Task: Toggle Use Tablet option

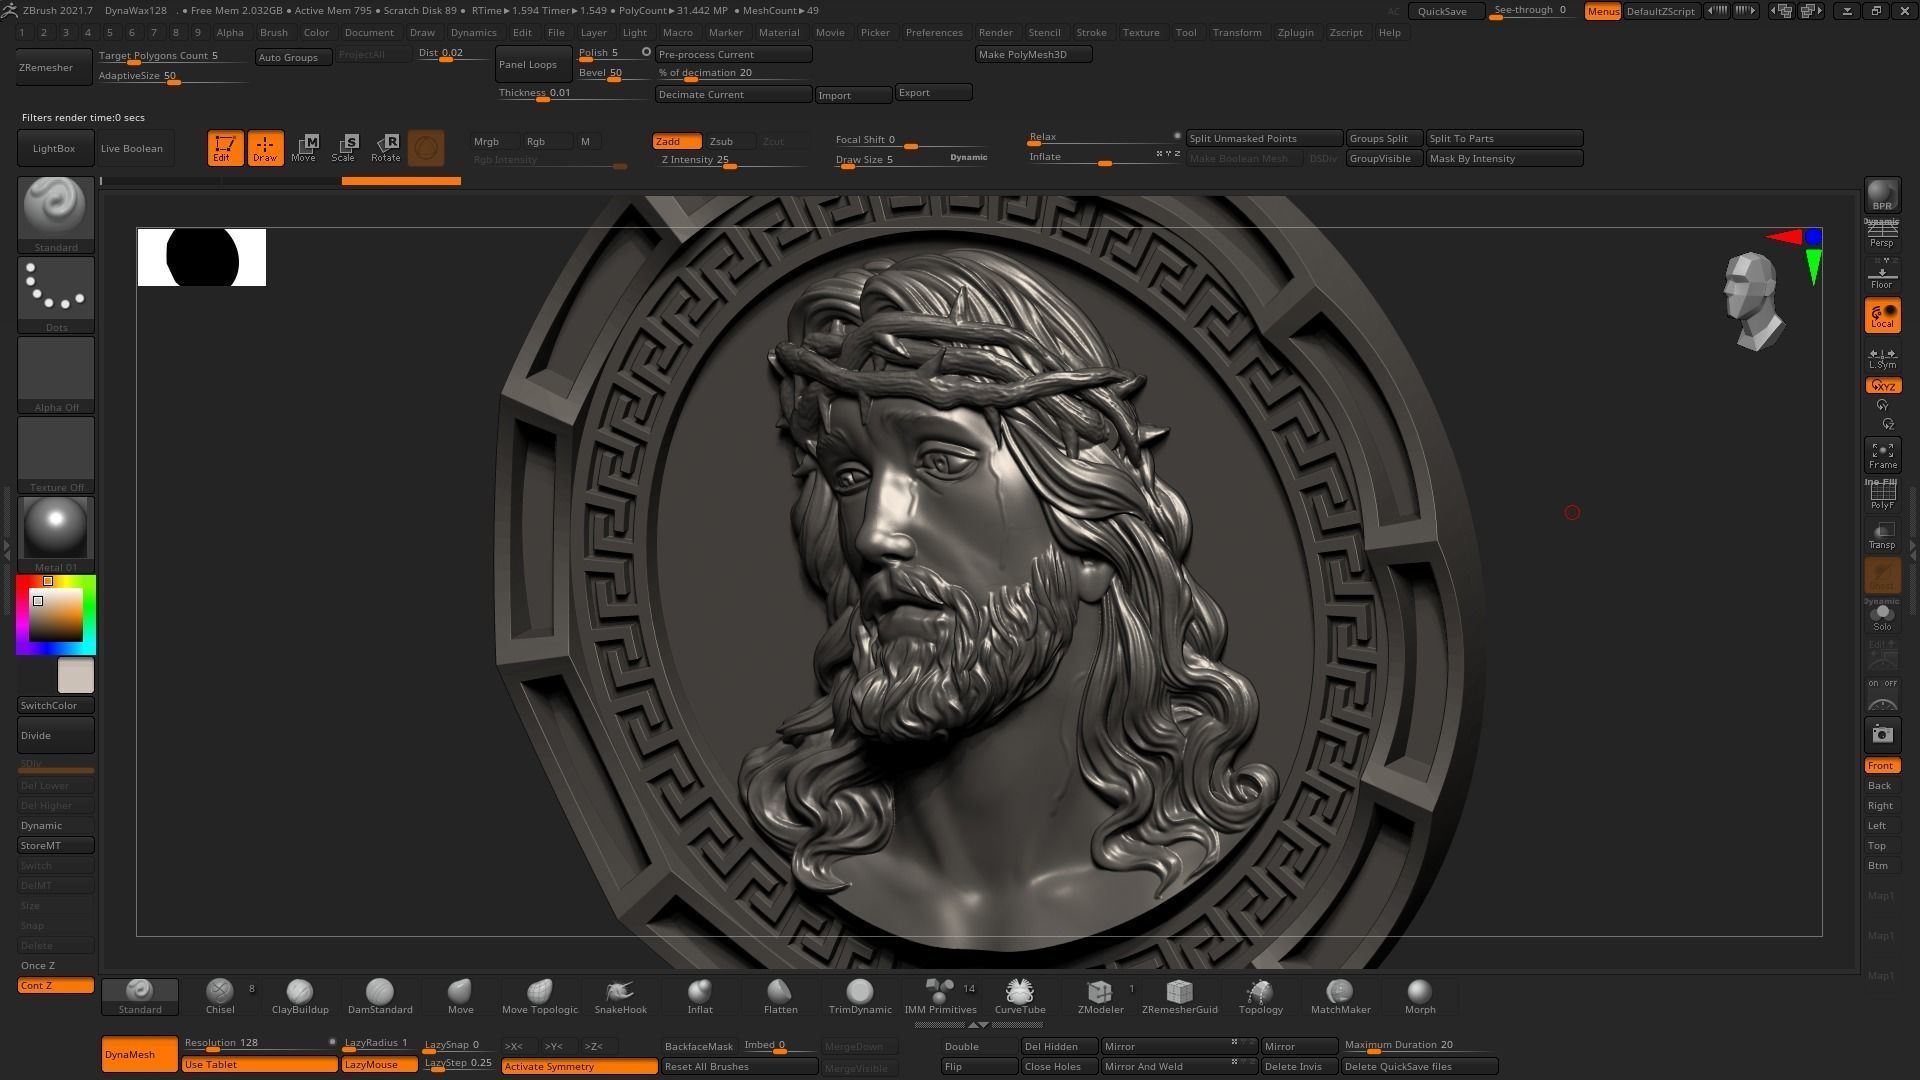Action: pos(259,1065)
